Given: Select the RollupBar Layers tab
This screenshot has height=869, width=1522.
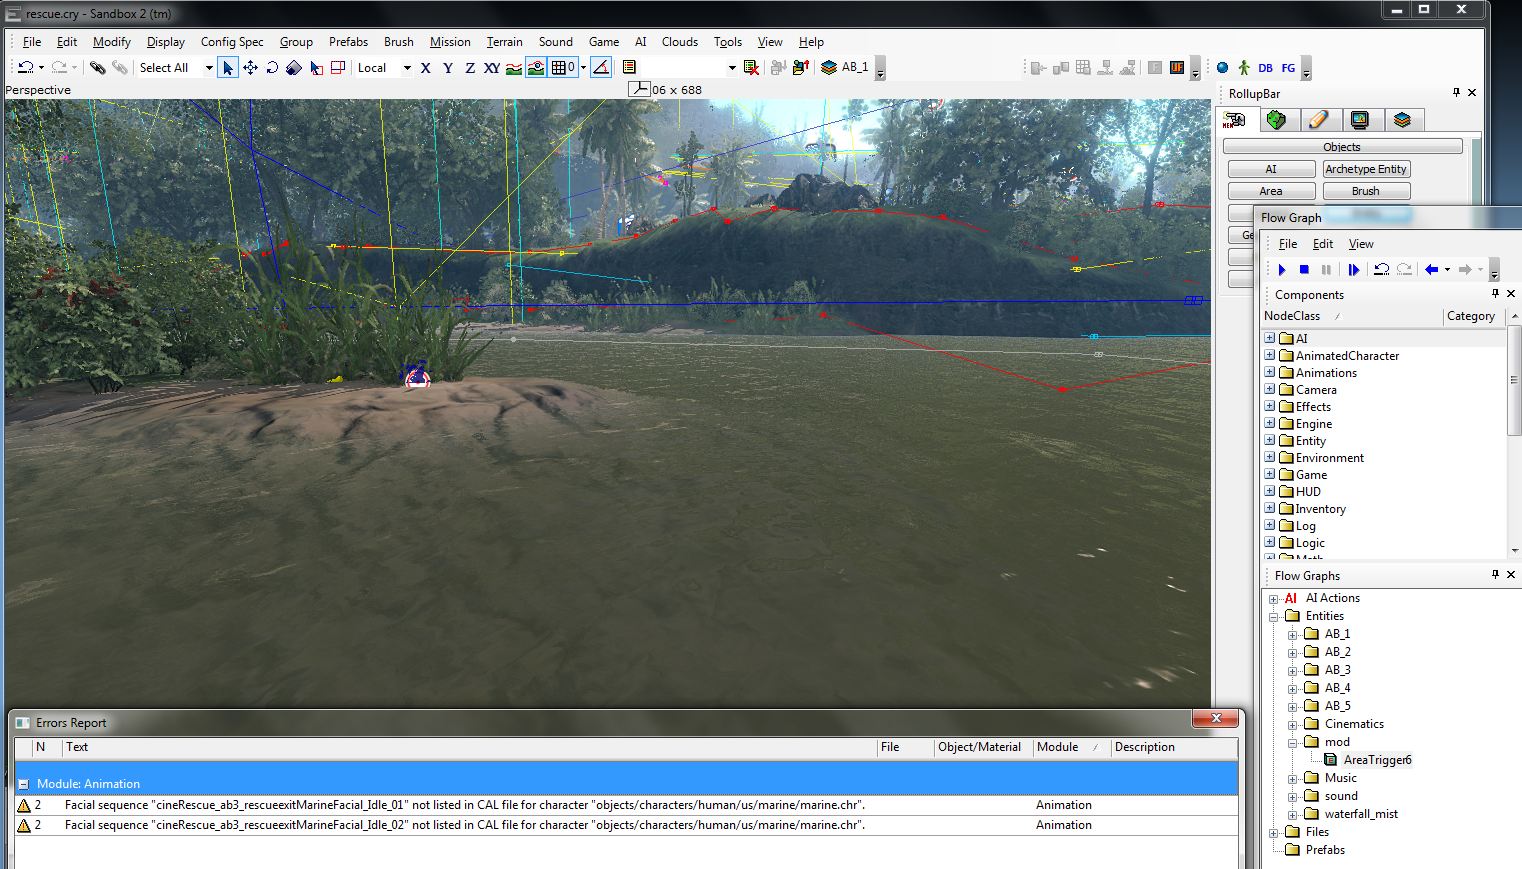Looking at the screenshot, I should point(1402,120).
